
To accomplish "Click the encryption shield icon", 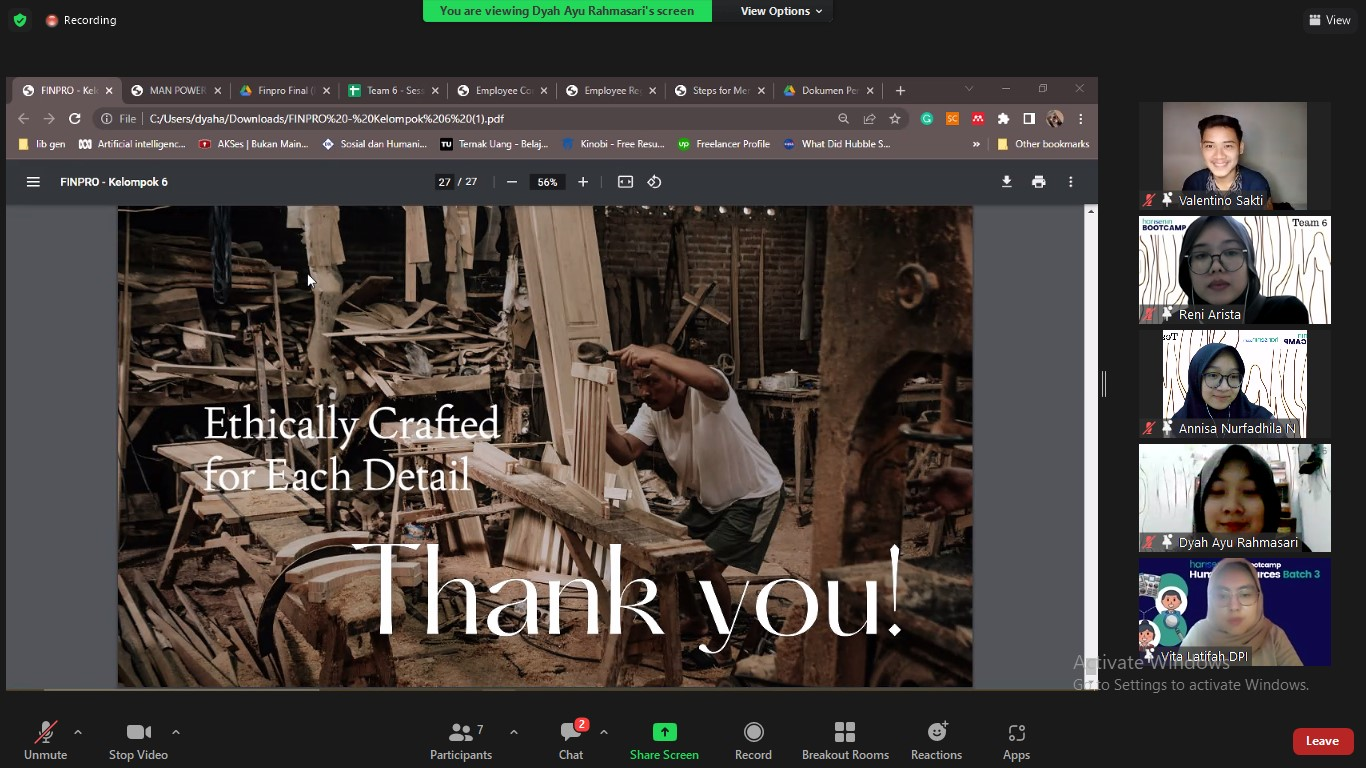I will pyautogui.click(x=20, y=20).
